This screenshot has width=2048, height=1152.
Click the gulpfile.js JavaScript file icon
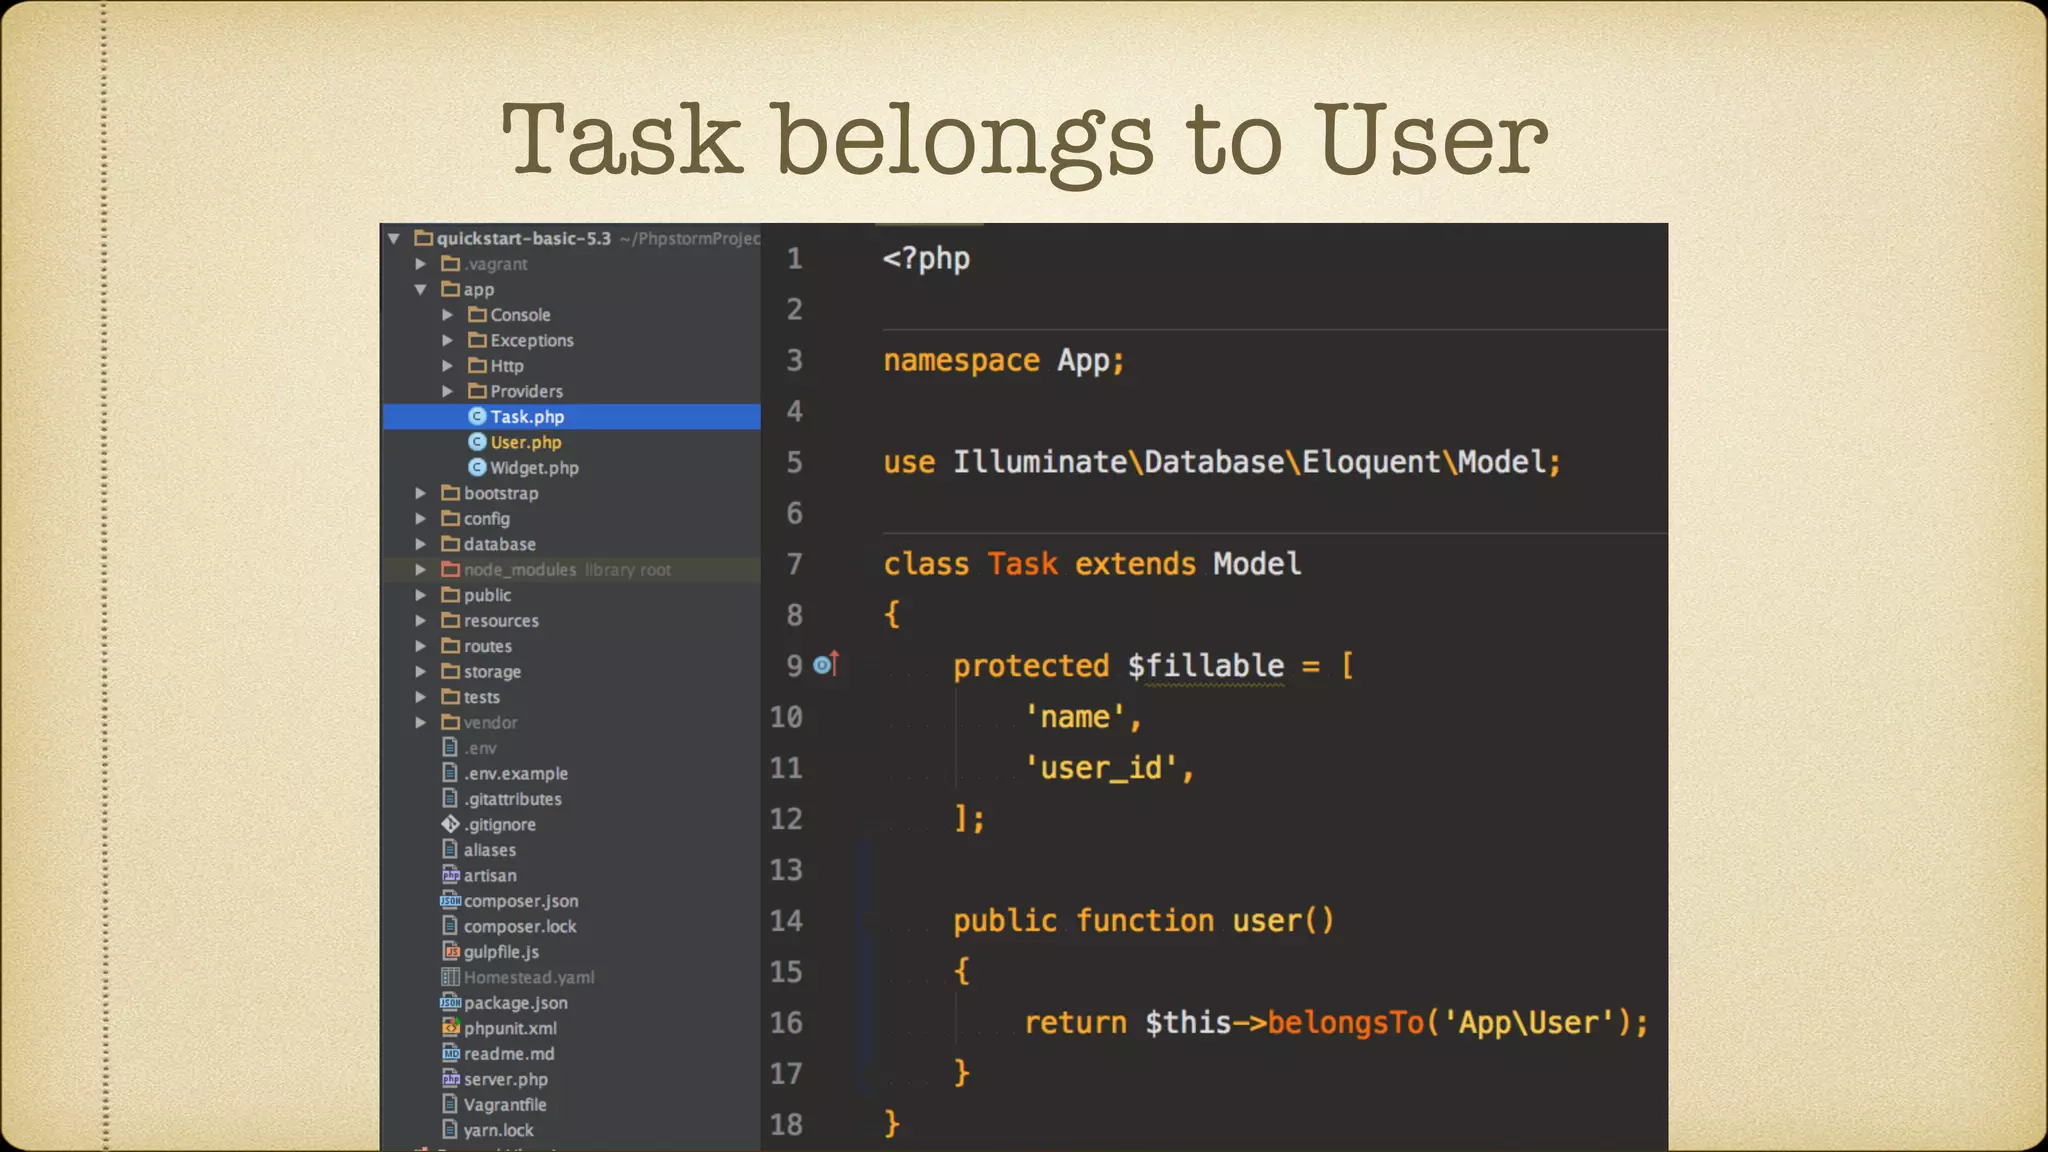pos(451,951)
